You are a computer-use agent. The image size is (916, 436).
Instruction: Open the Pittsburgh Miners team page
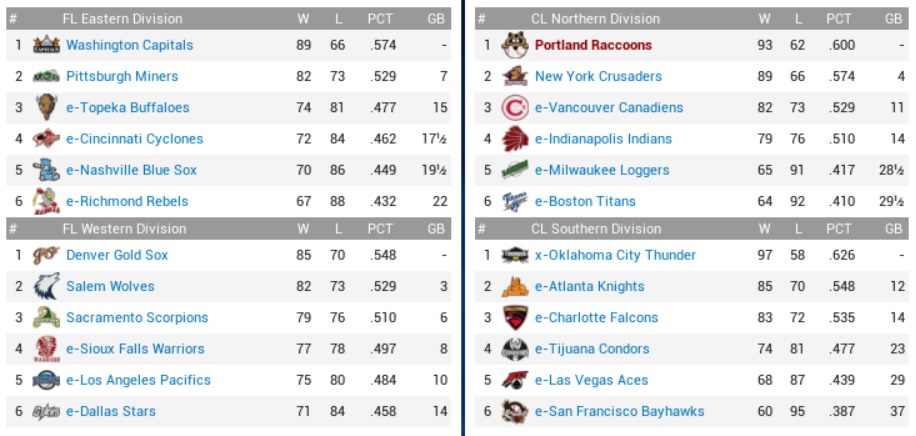click(x=122, y=76)
